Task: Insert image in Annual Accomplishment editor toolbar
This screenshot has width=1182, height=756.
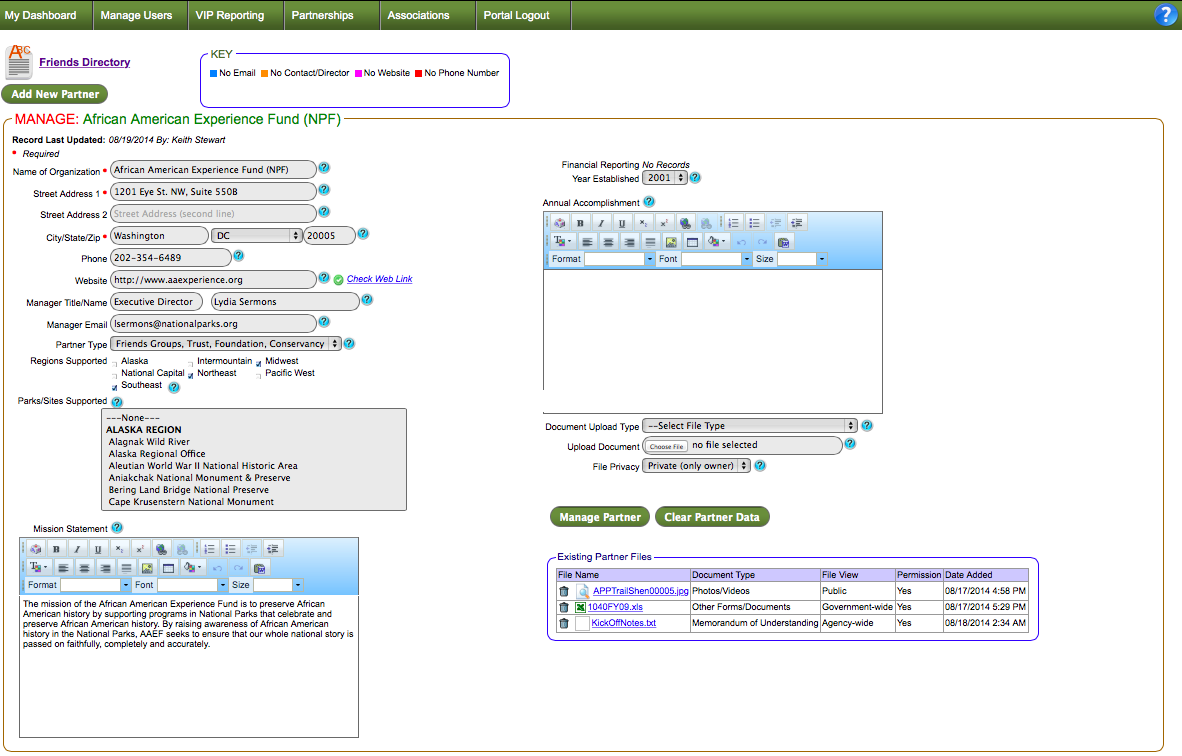Action: click(x=671, y=242)
